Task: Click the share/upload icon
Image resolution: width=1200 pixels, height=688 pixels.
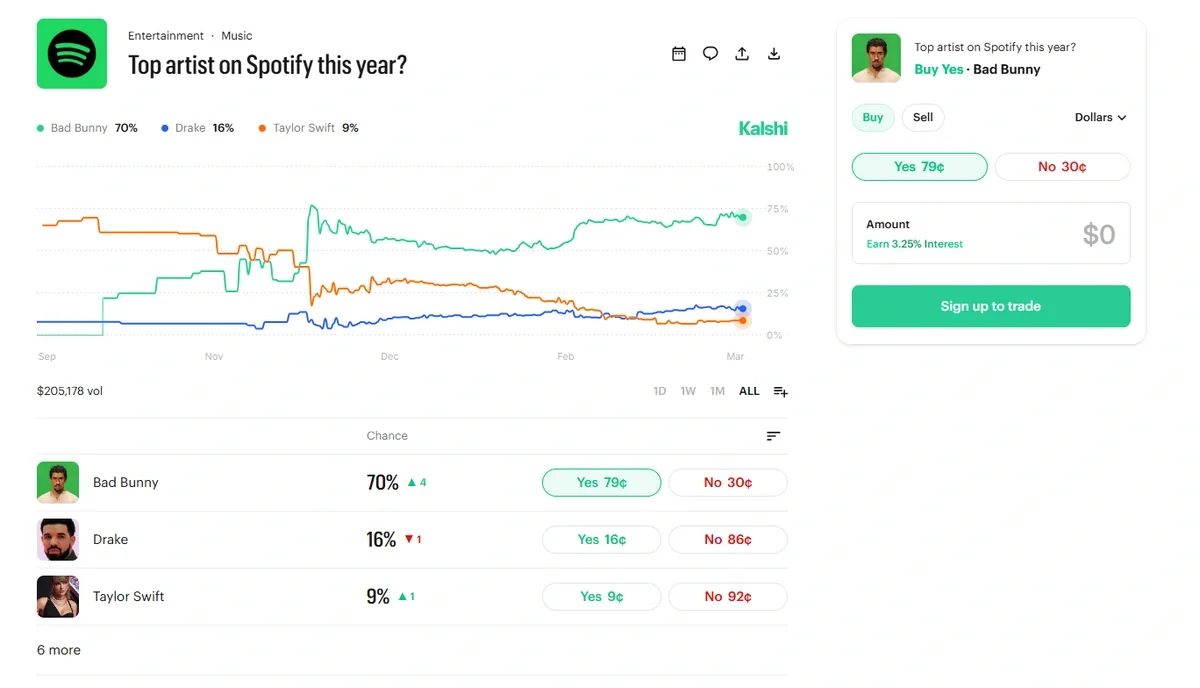Action: tap(741, 53)
